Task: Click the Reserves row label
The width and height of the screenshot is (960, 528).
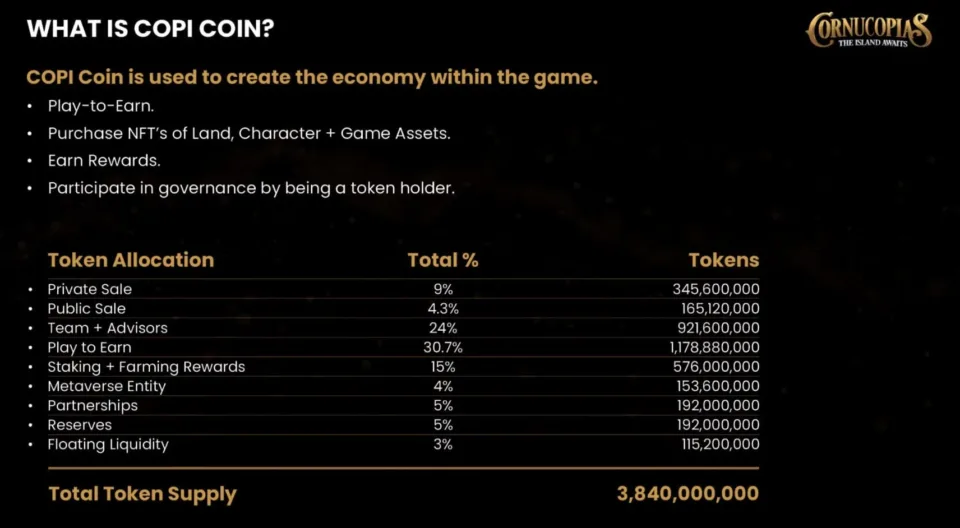Action: 80,425
